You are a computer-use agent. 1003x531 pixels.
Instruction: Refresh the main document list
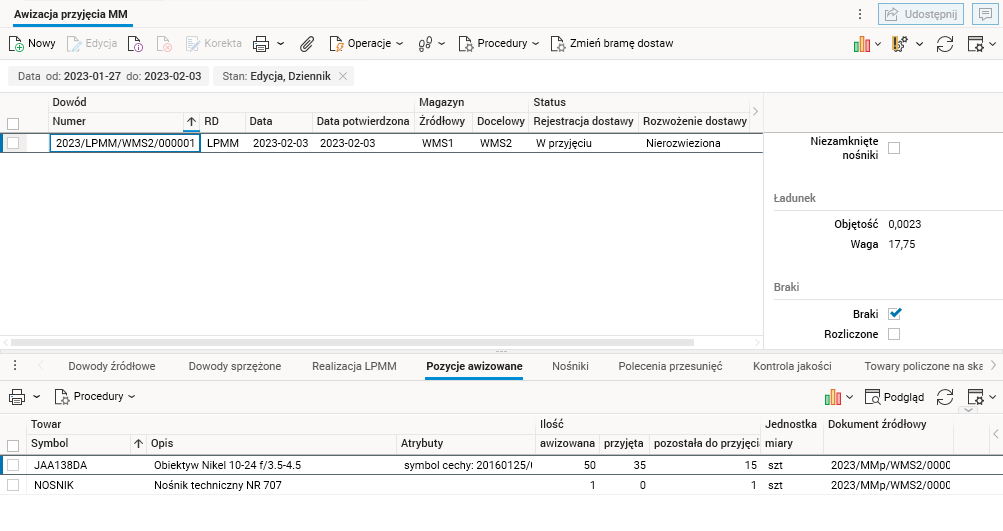pyautogui.click(x=946, y=44)
